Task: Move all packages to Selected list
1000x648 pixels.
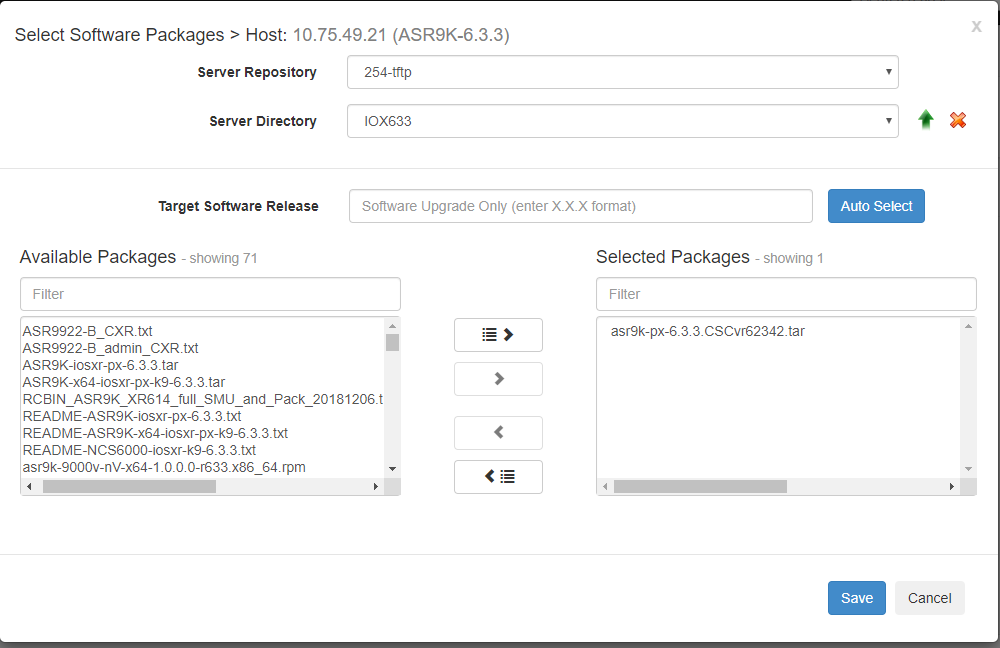Action: pos(498,335)
